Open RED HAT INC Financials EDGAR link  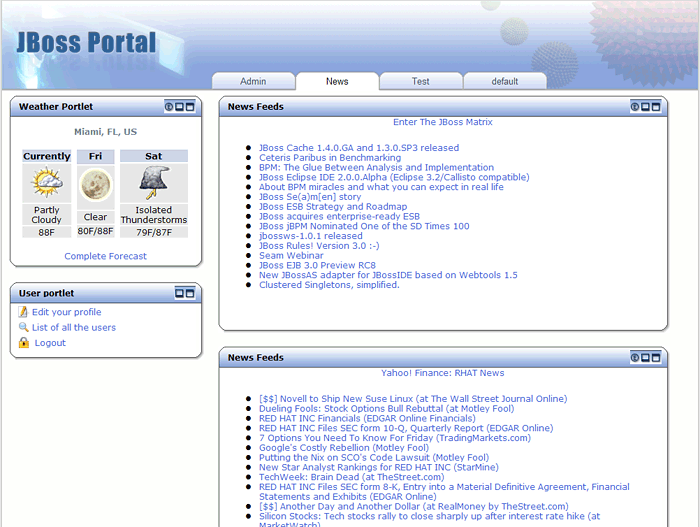(x=367, y=418)
